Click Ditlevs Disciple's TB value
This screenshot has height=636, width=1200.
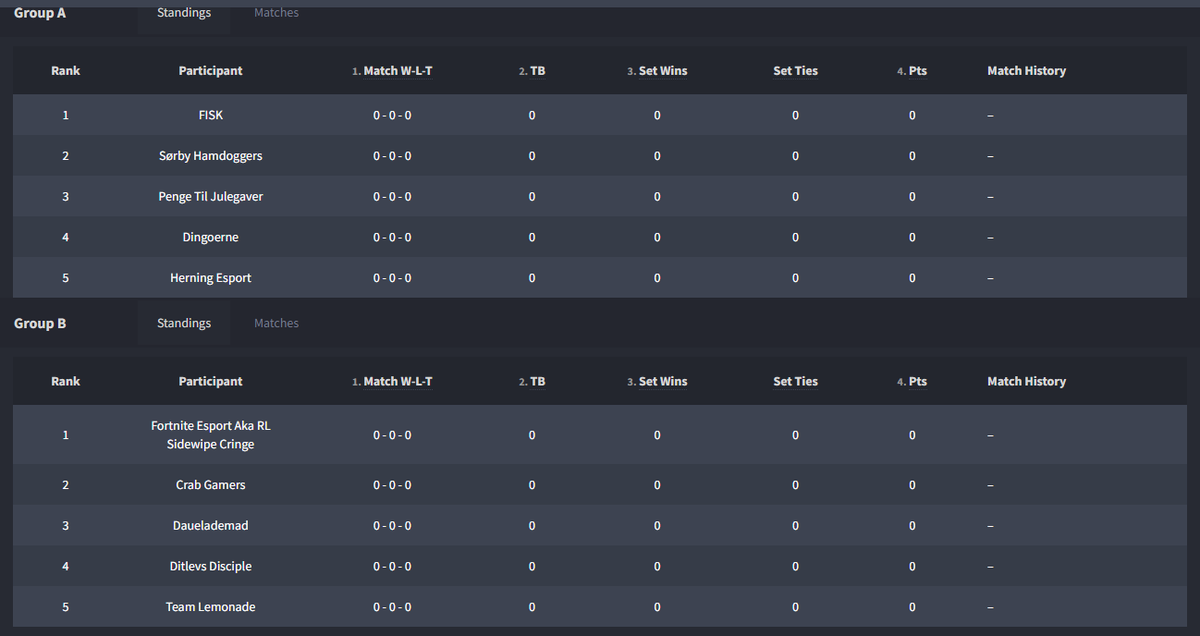(x=532, y=566)
